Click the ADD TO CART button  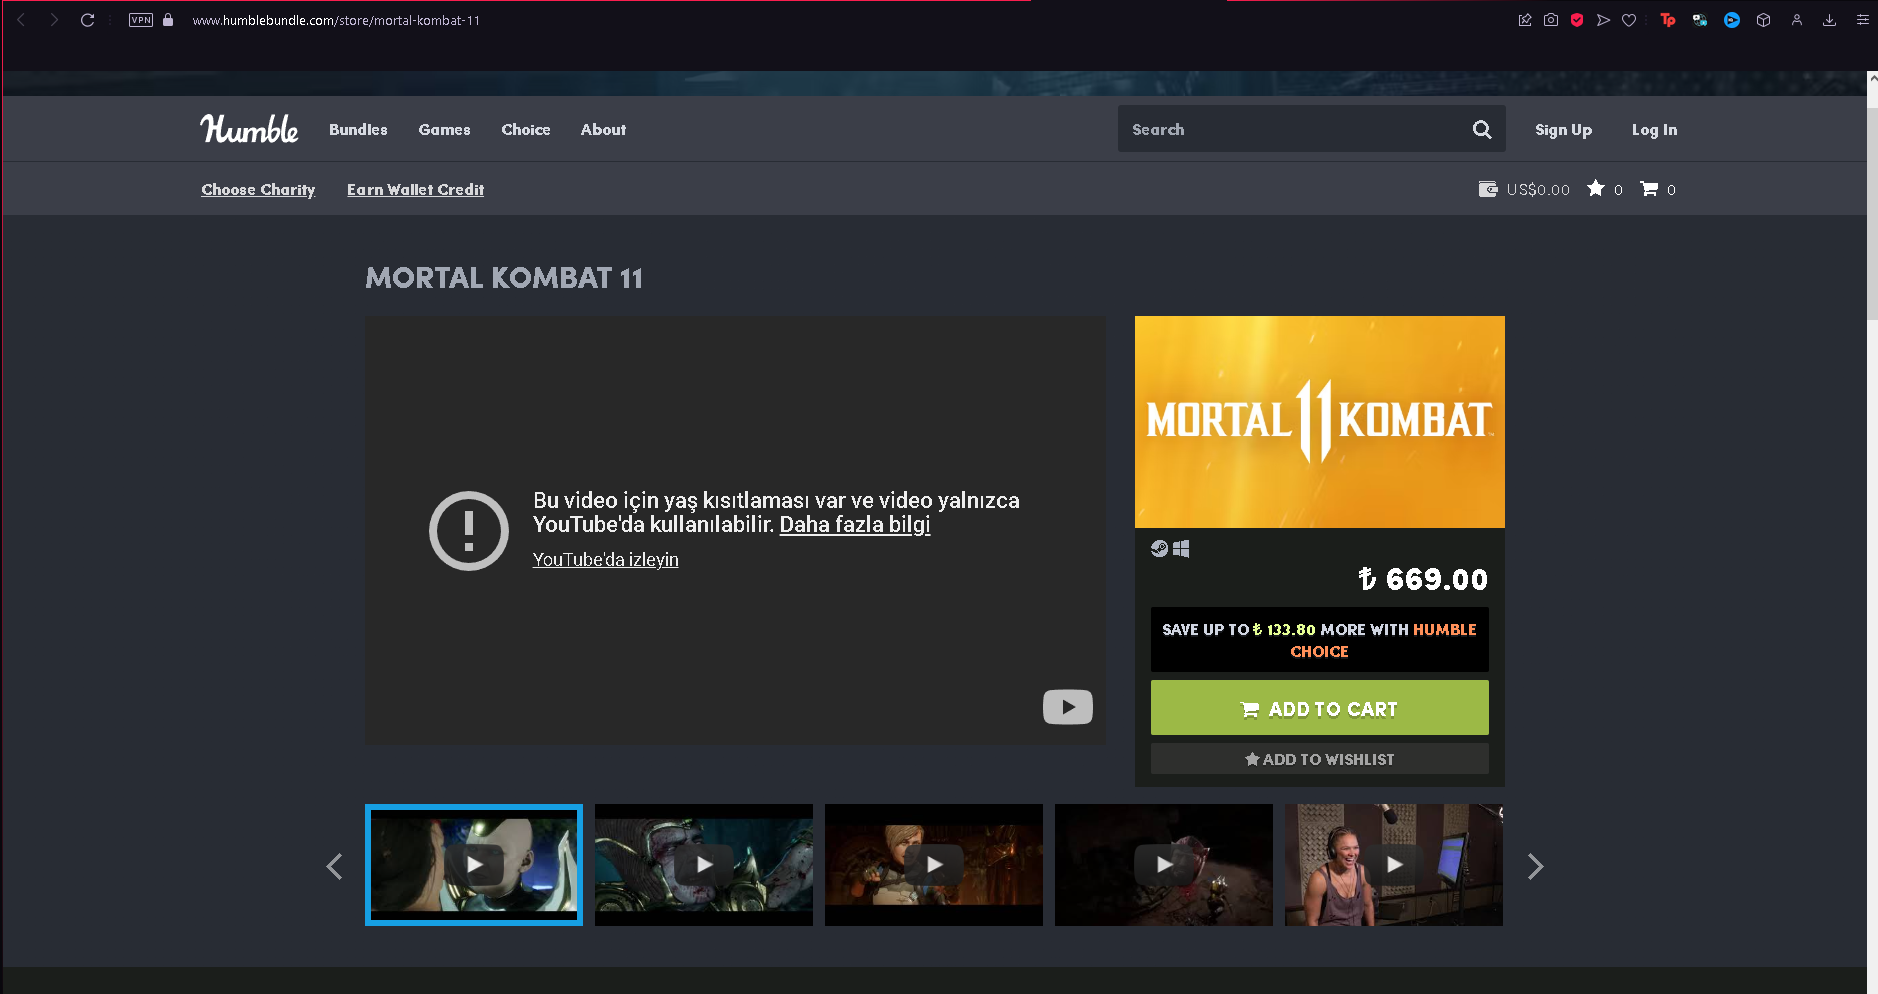(1320, 708)
